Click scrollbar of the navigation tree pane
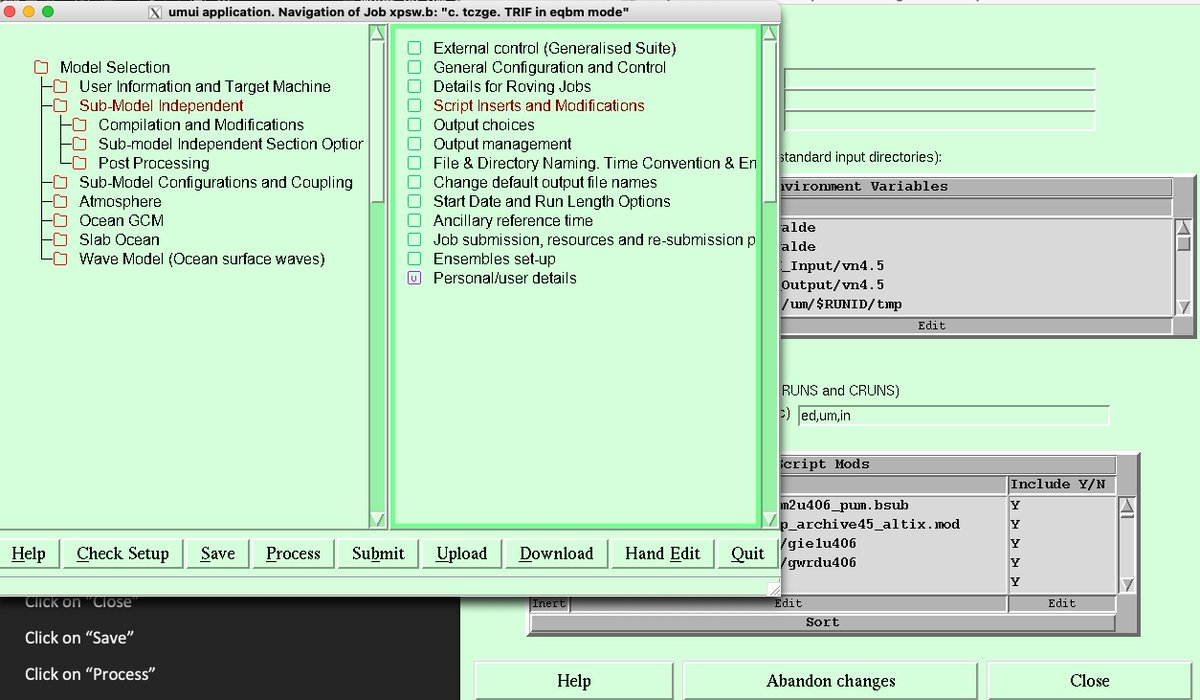 [x=377, y=275]
